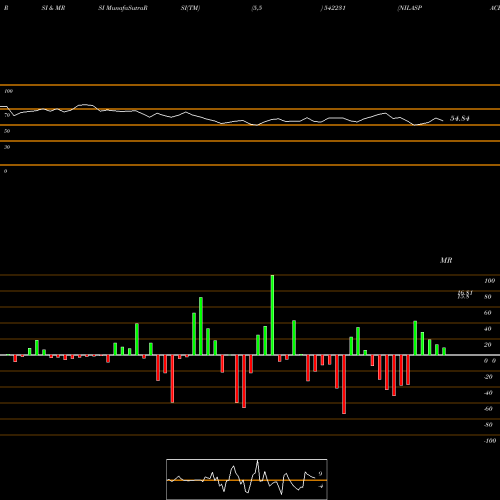Screen dimensions: 500x500
Task: Click the value 9 in mini chart
Action: point(320,473)
